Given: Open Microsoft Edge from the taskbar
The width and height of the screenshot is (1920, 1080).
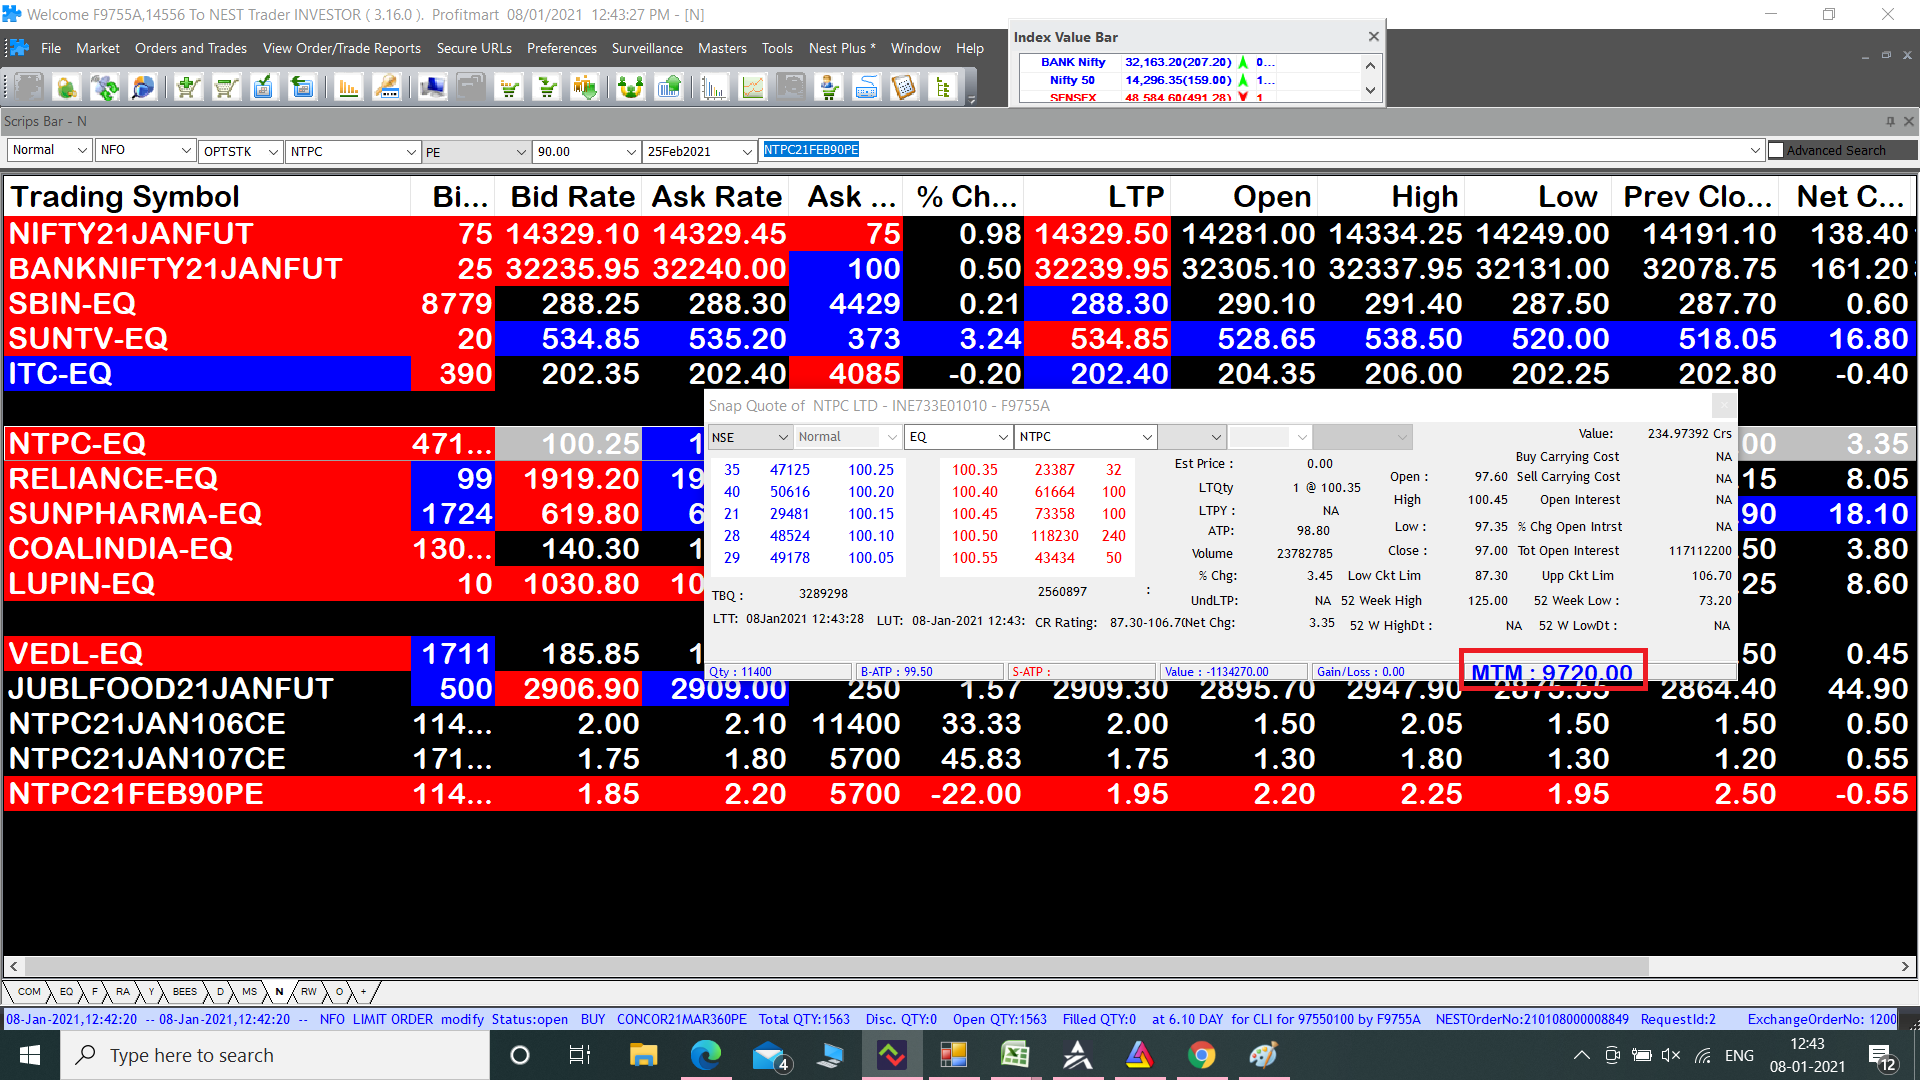Looking at the screenshot, I should coord(705,1055).
